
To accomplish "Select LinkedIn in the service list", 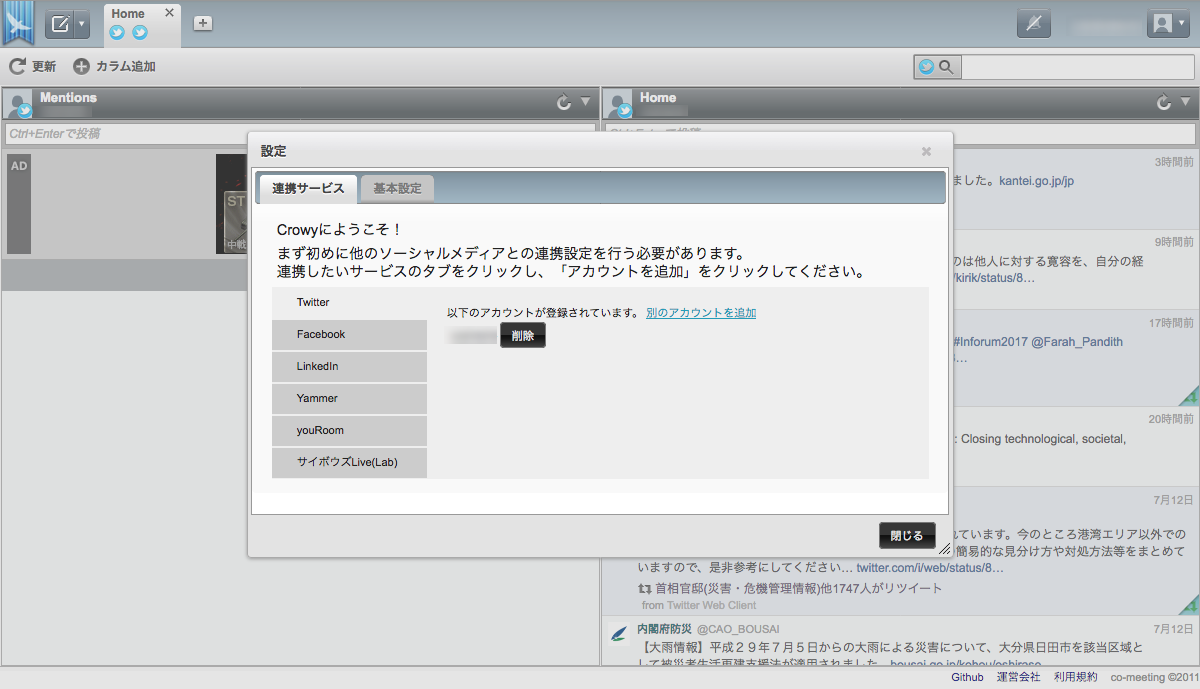I will [349, 366].
